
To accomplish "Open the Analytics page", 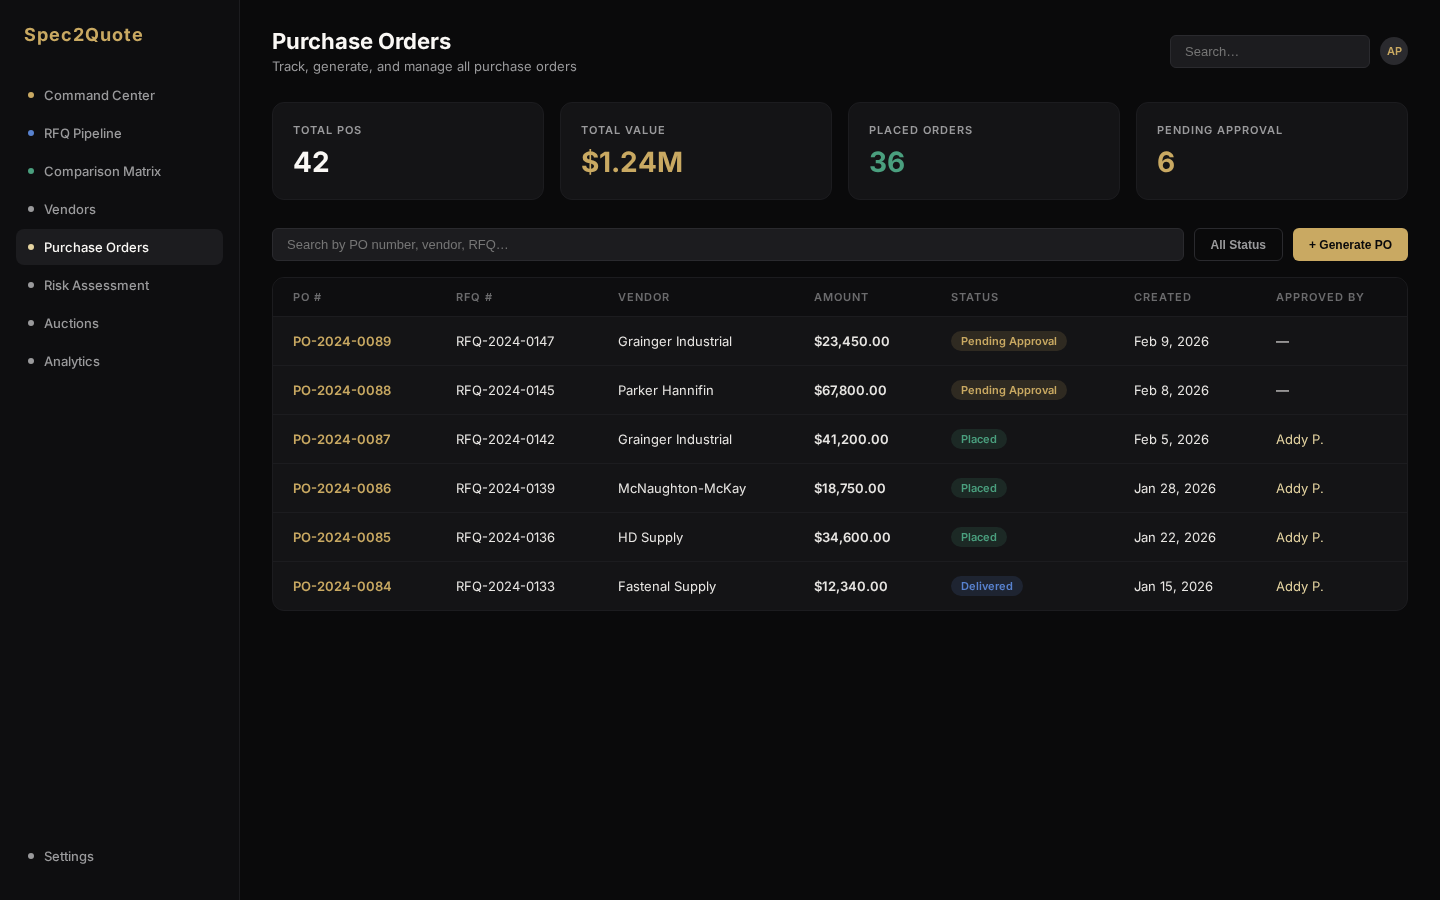I will [72, 361].
